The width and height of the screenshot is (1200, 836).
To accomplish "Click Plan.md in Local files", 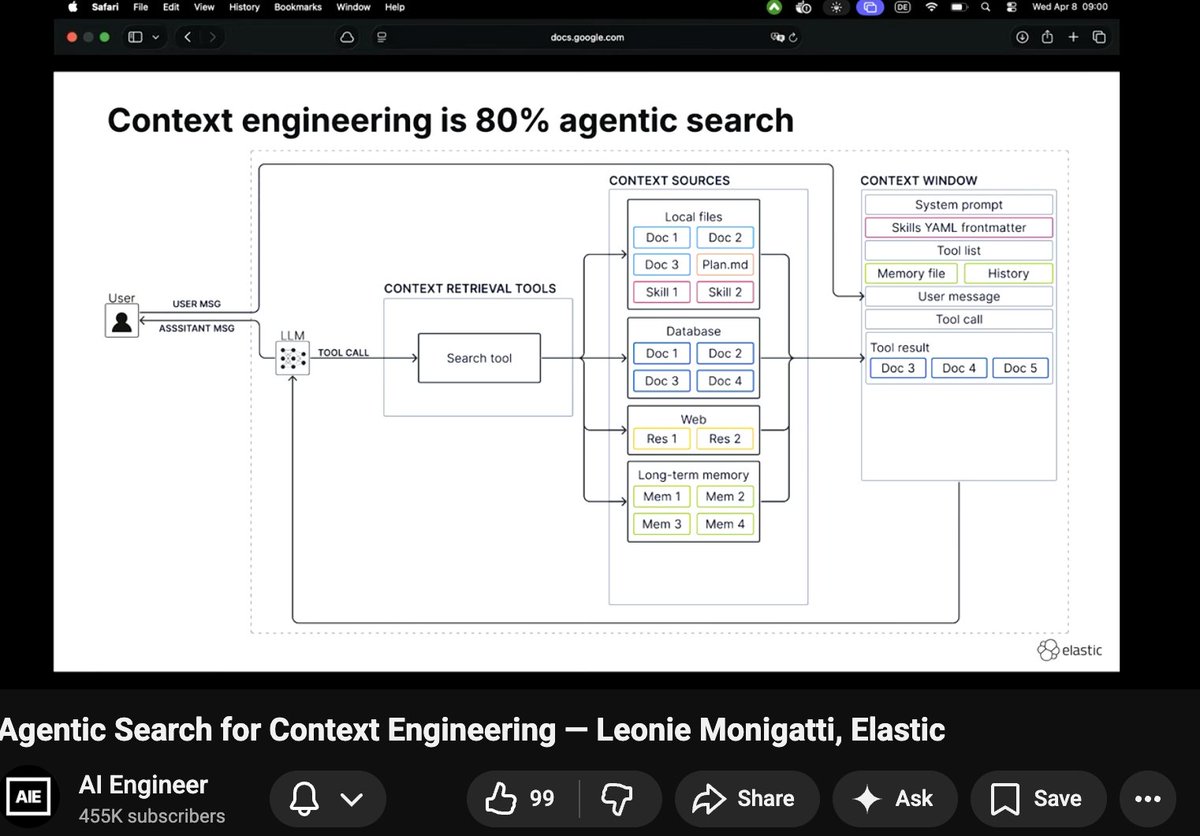I will click(725, 265).
